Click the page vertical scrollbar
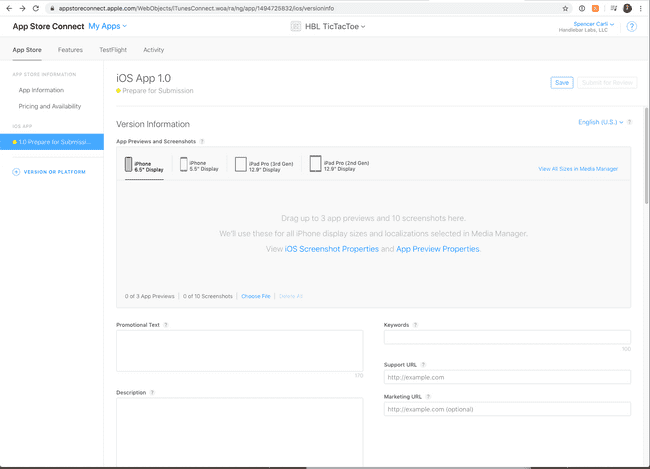650x469 pixels. (x=646, y=156)
